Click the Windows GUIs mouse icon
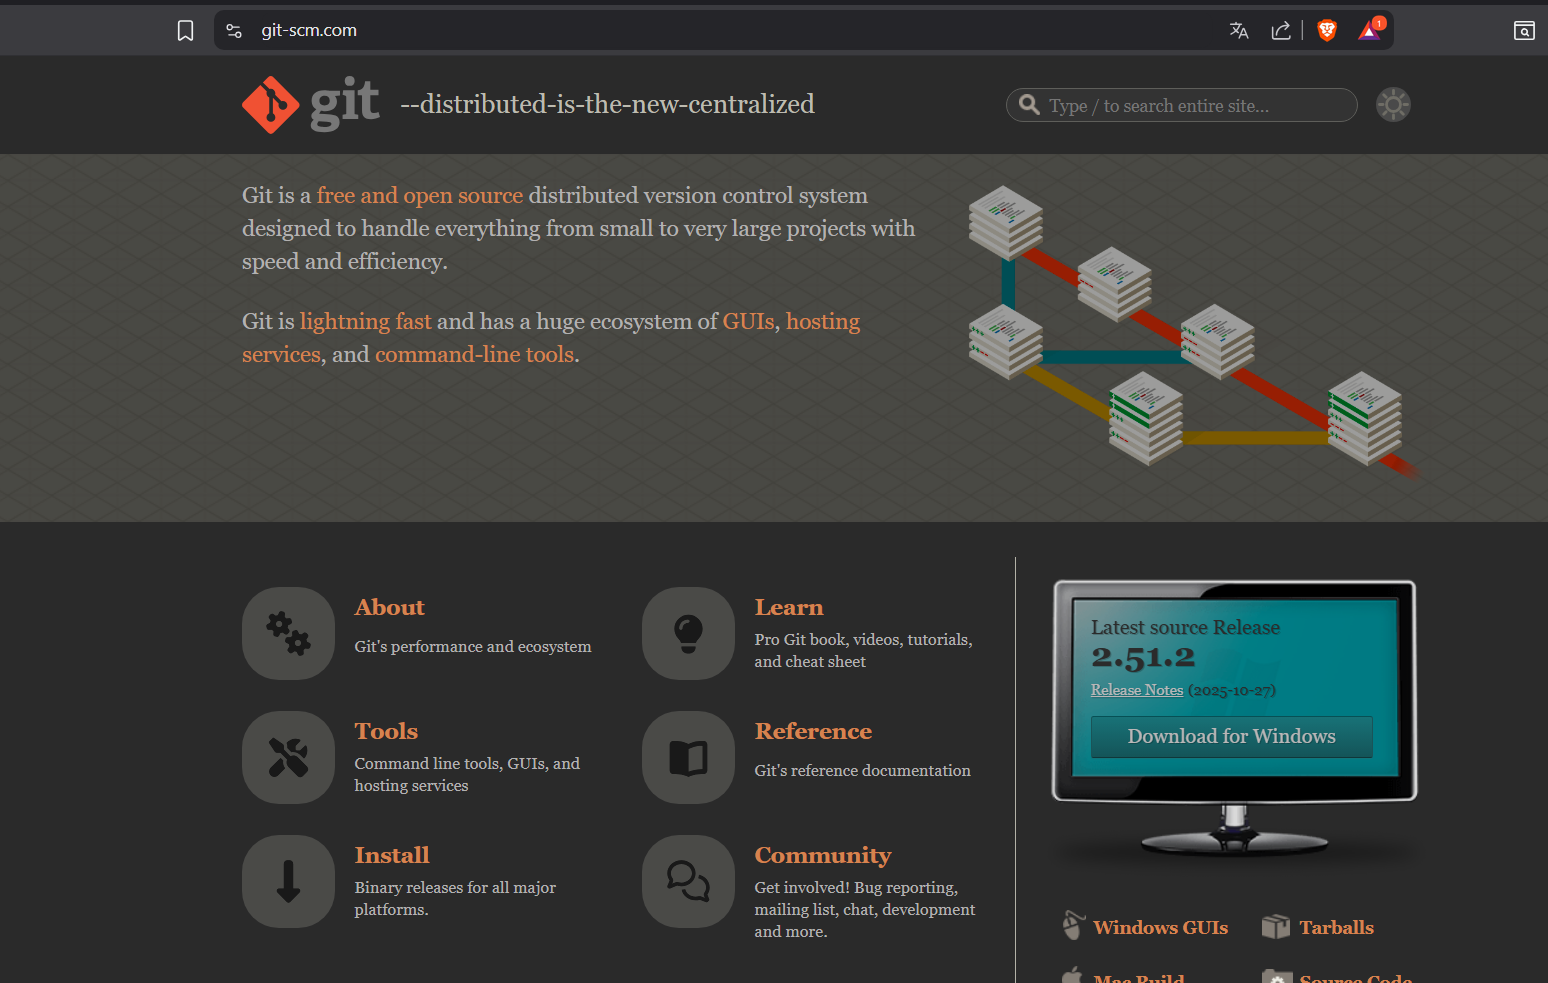This screenshot has width=1548, height=983. coord(1073,926)
